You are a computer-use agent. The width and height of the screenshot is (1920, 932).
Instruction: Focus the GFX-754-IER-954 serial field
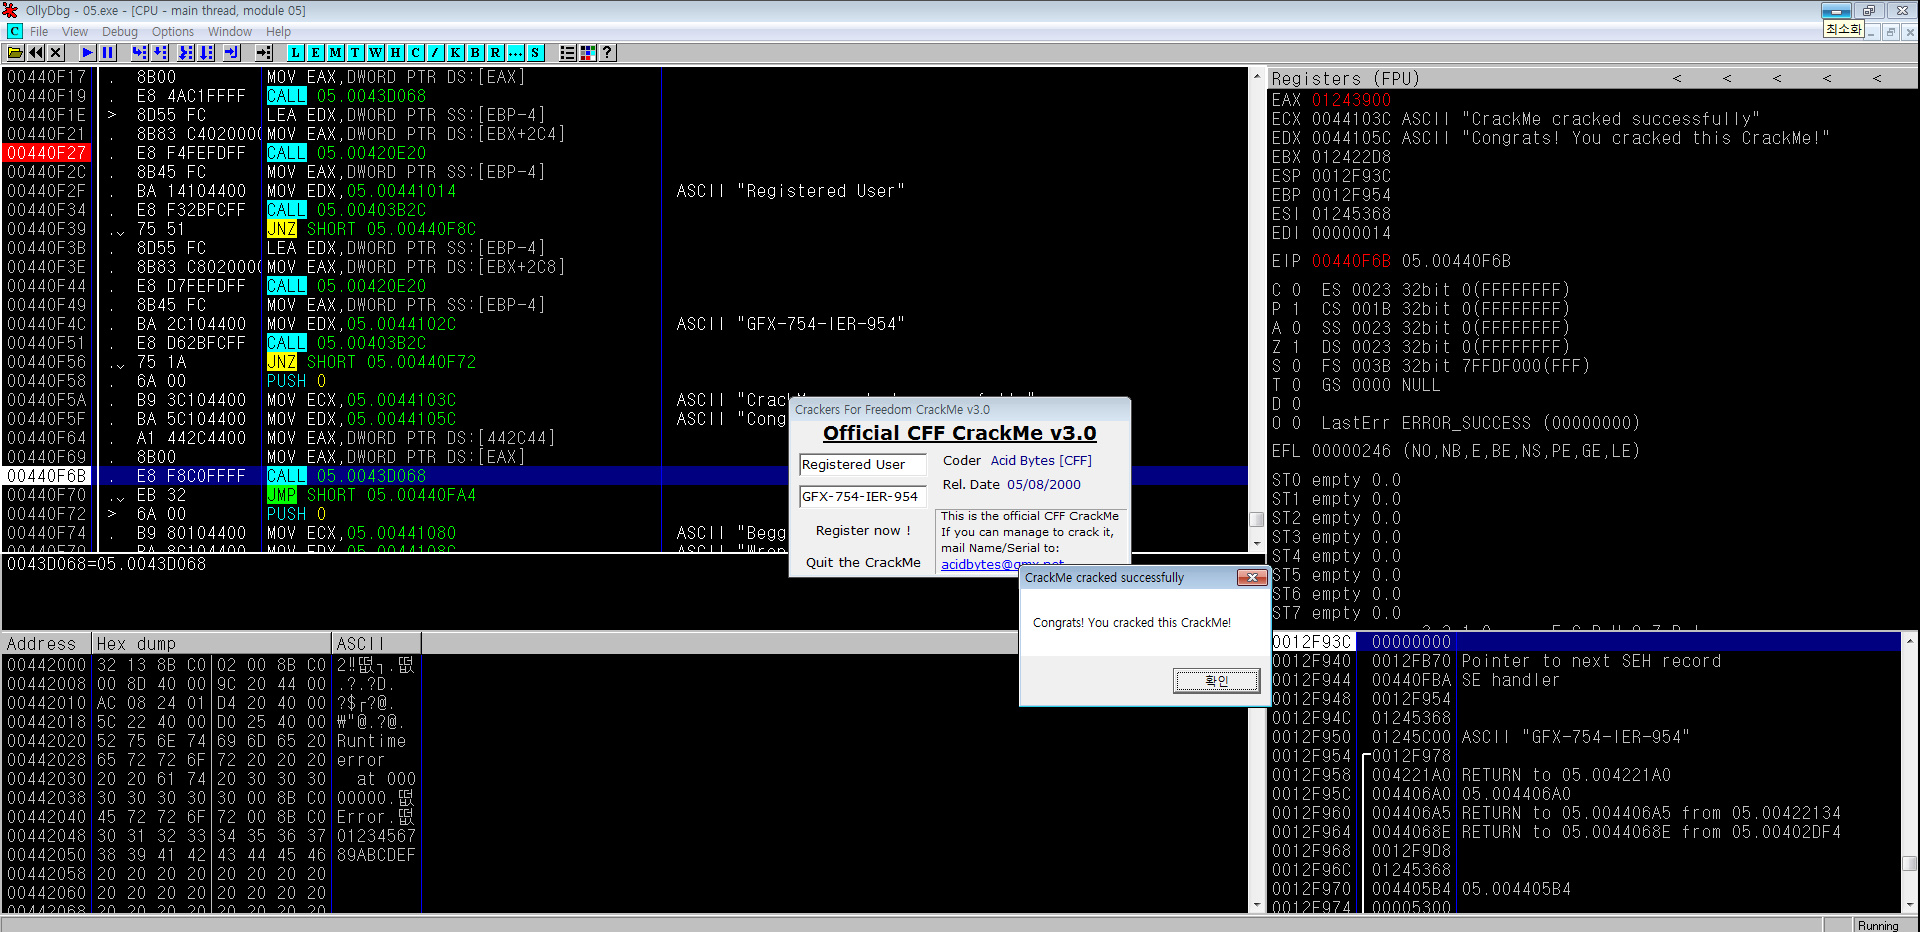(x=862, y=497)
